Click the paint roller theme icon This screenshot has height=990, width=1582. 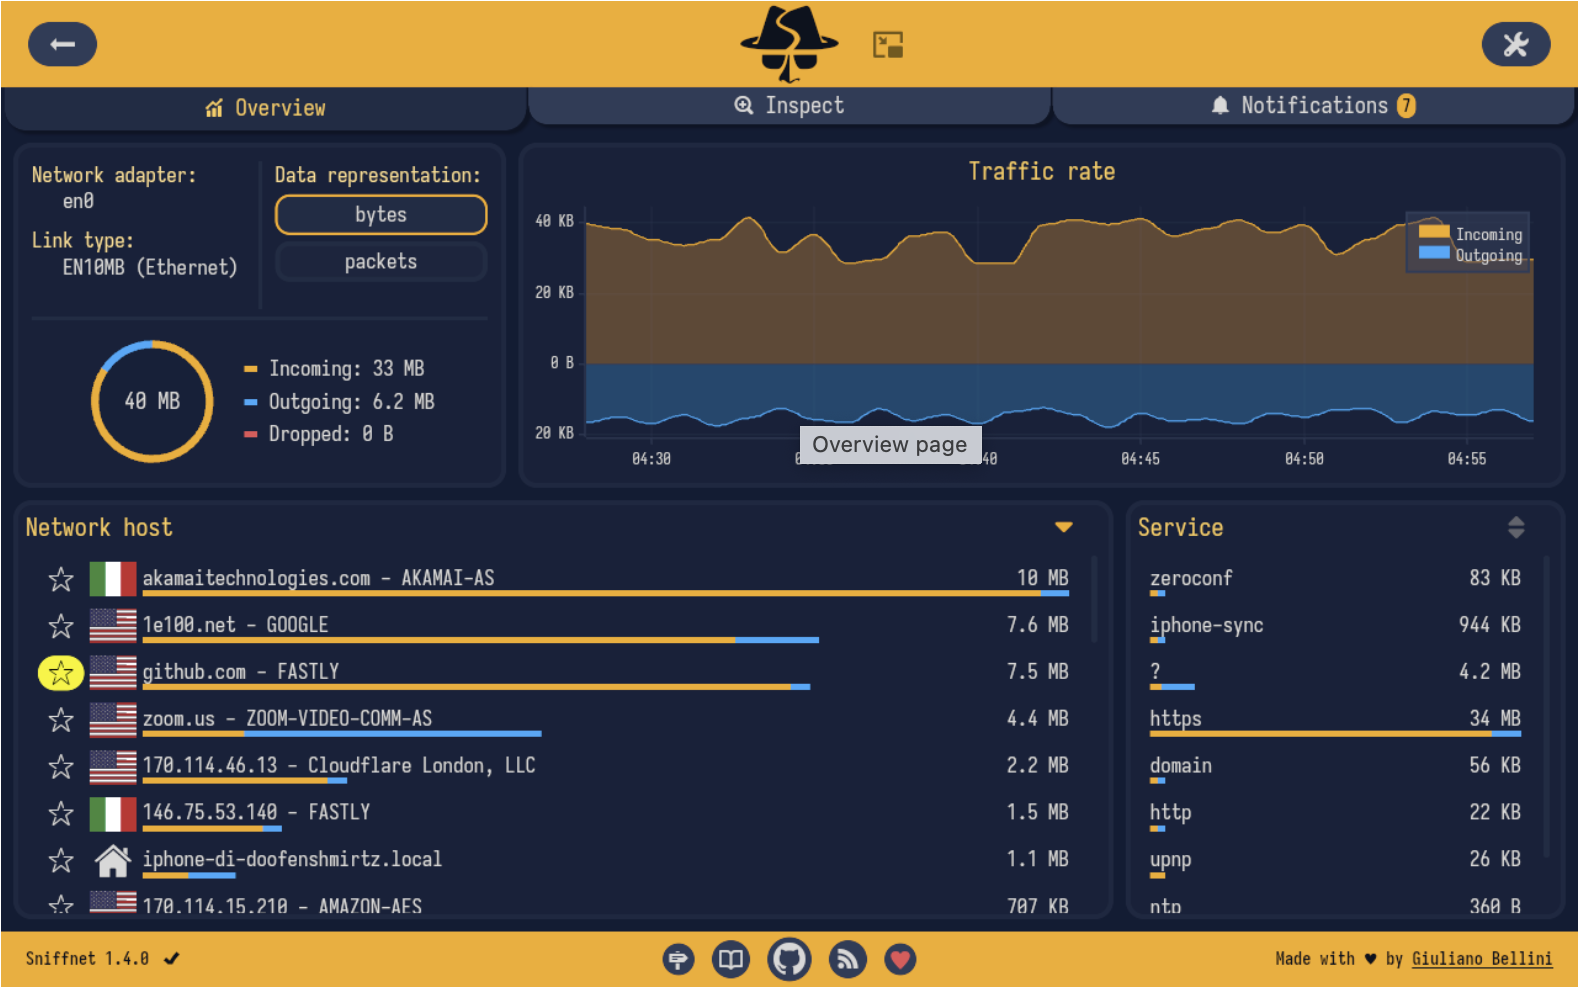click(678, 960)
